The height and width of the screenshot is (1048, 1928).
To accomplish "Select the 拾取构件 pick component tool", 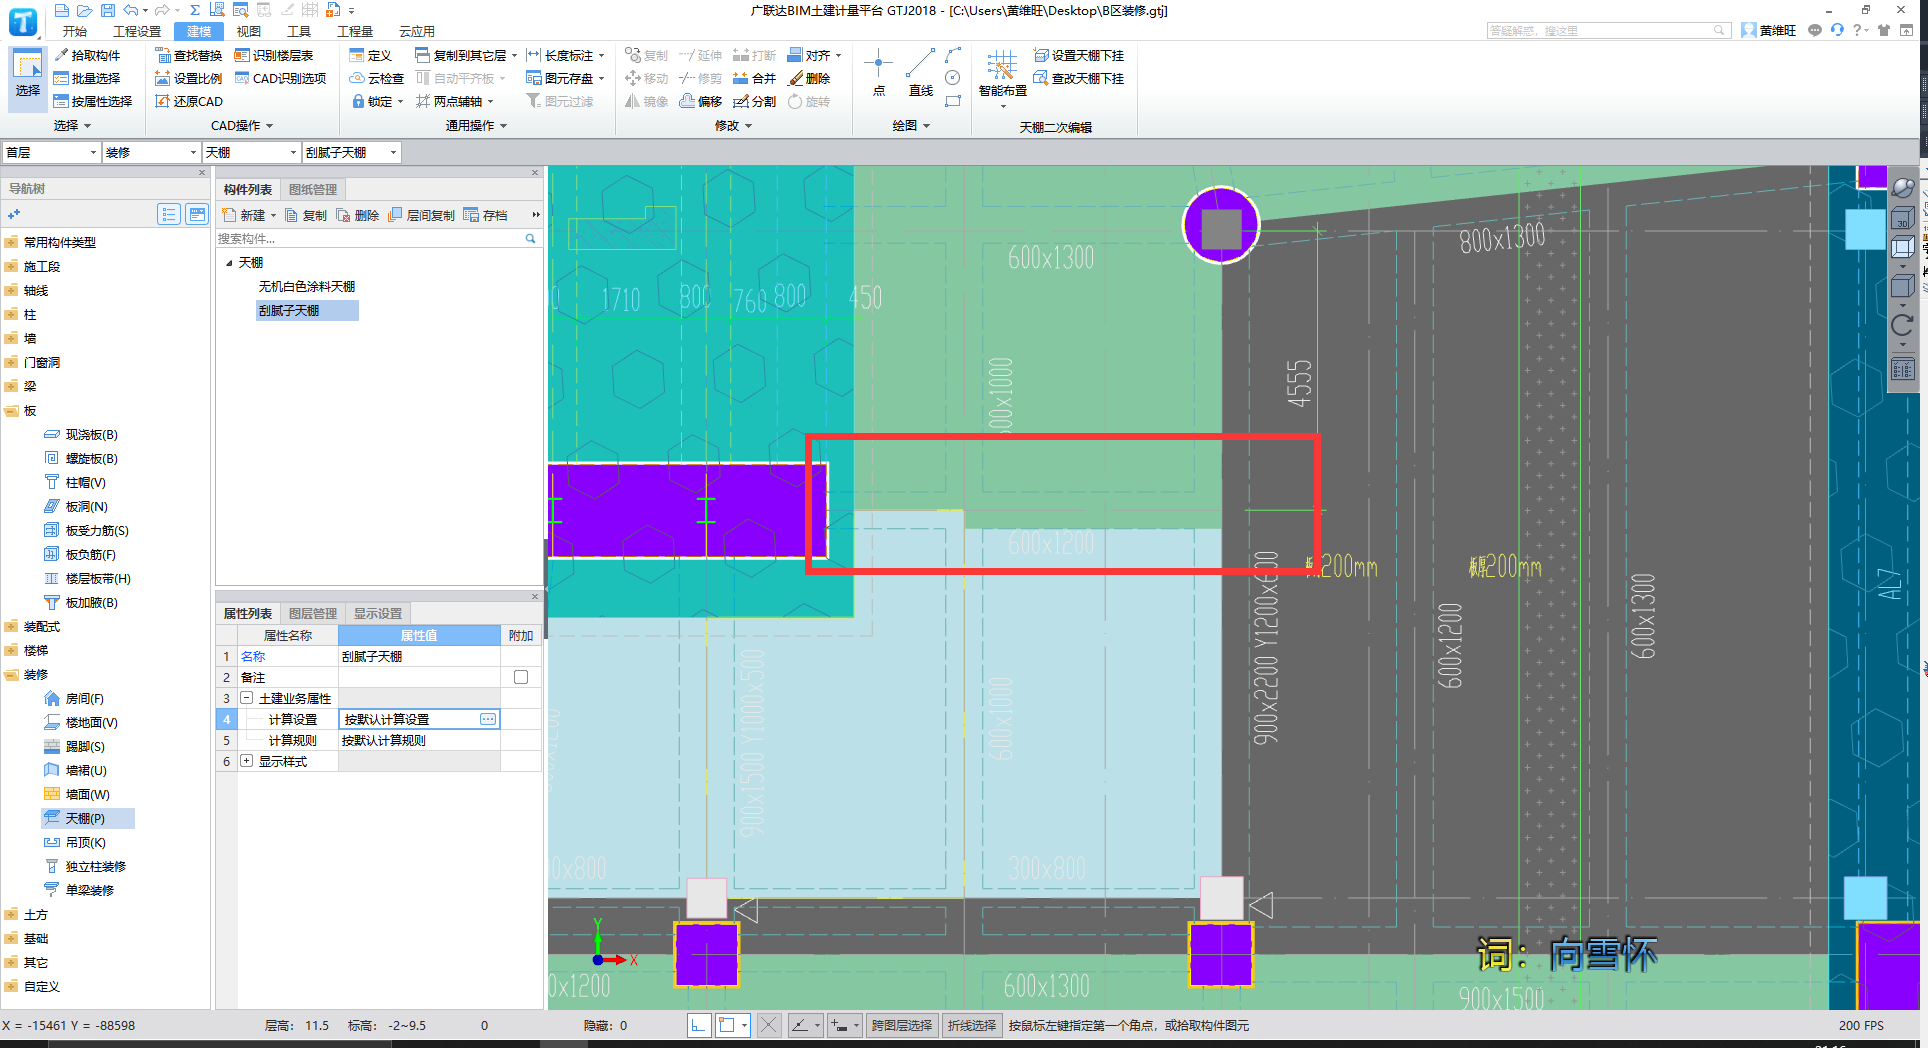I will pos(87,55).
